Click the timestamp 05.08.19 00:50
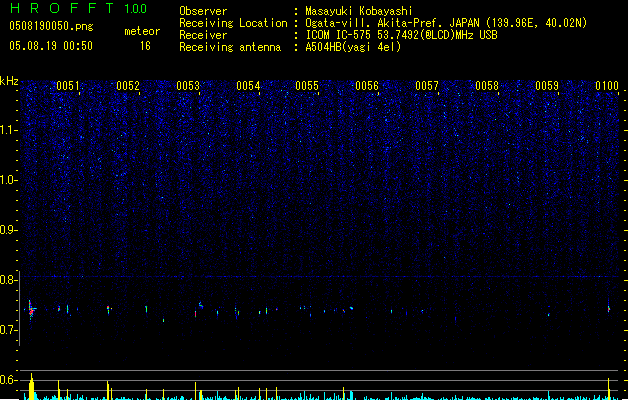629x400 pixels. tap(51, 46)
